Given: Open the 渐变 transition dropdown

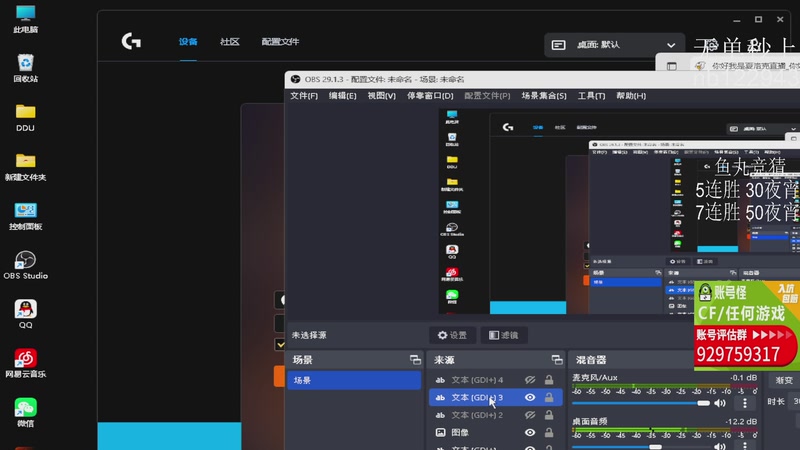Looking at the screenshot, I should tap(784, 380).
